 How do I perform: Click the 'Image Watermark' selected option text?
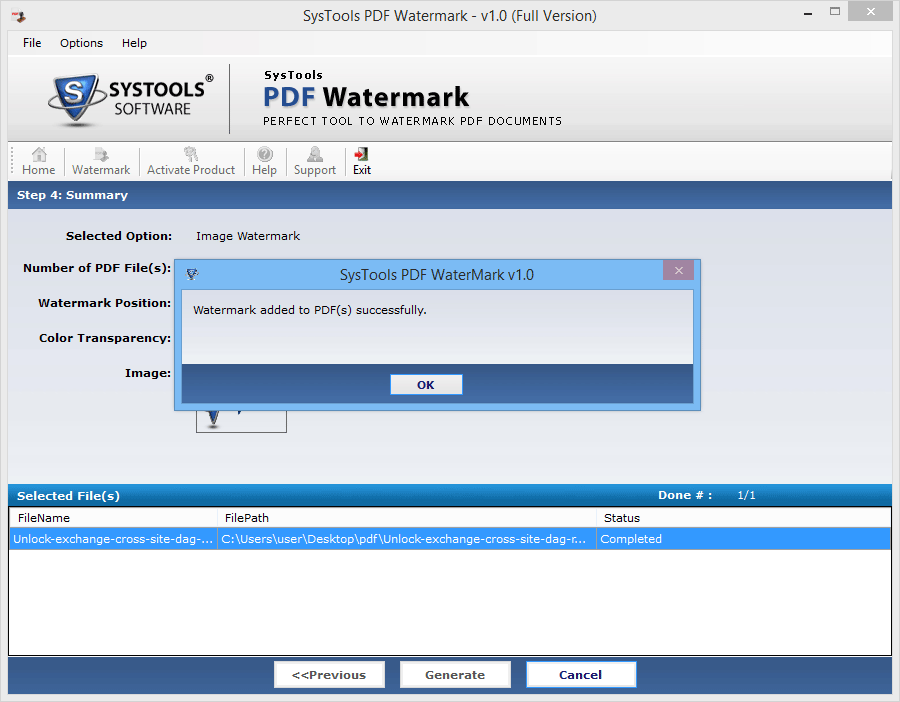(248, 236)
